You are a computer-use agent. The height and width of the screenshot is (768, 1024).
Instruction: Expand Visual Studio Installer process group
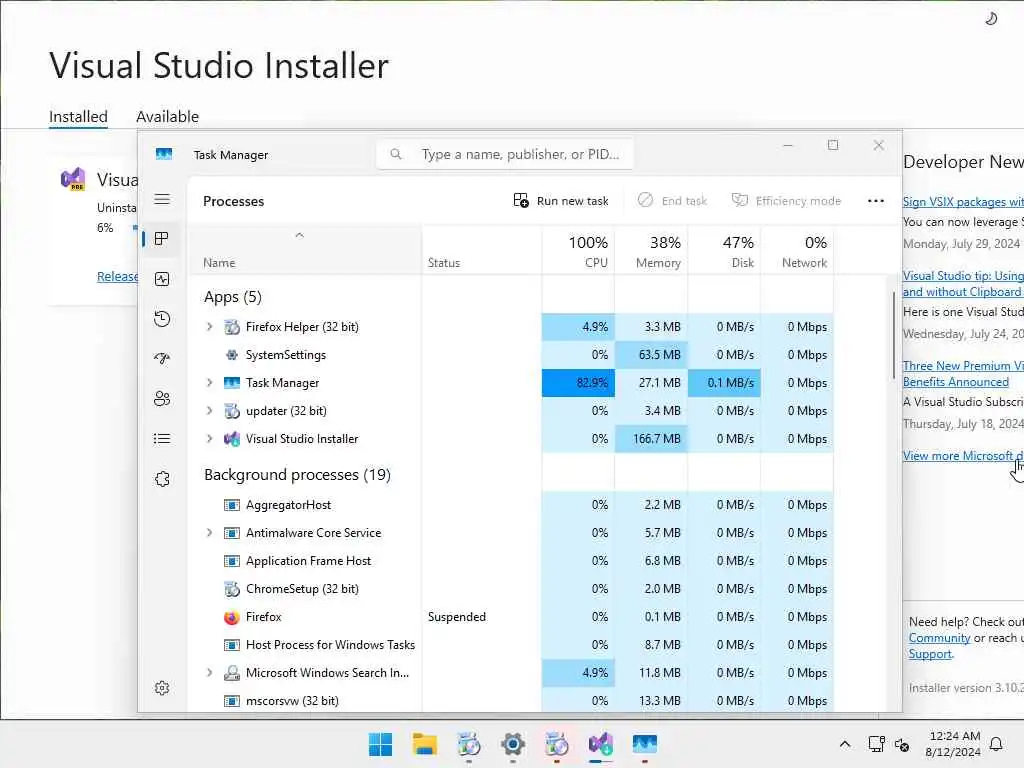click(209, 439)
